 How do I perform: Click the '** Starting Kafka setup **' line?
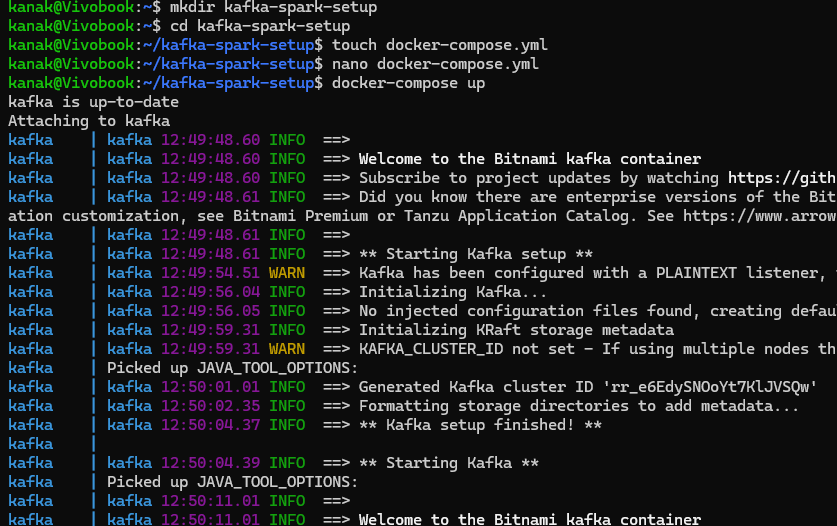pyautogui.click(x=476, y=254)
